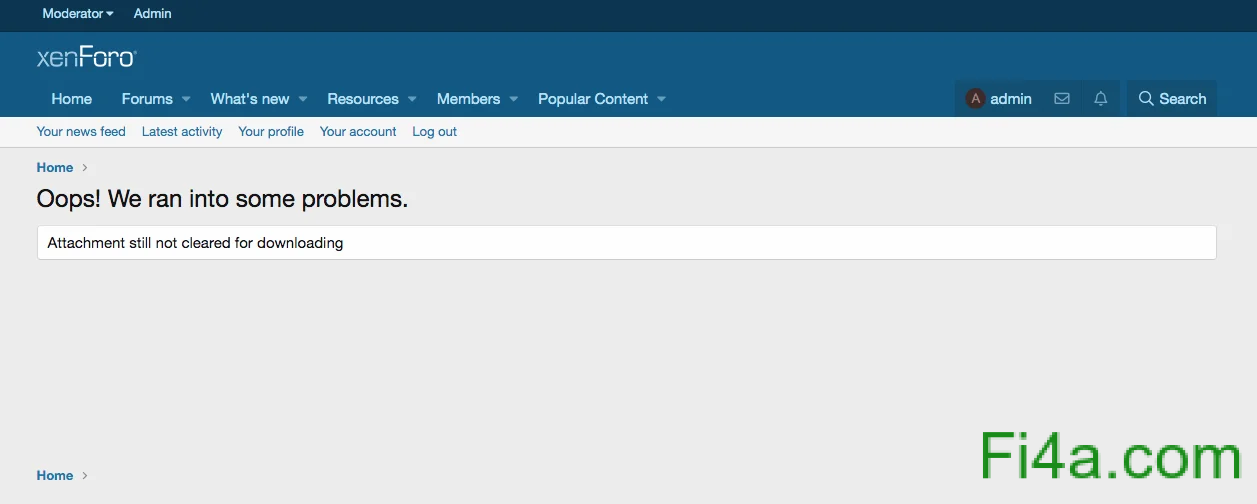Open the alerts bell icon

click(x=1101, y=99)
